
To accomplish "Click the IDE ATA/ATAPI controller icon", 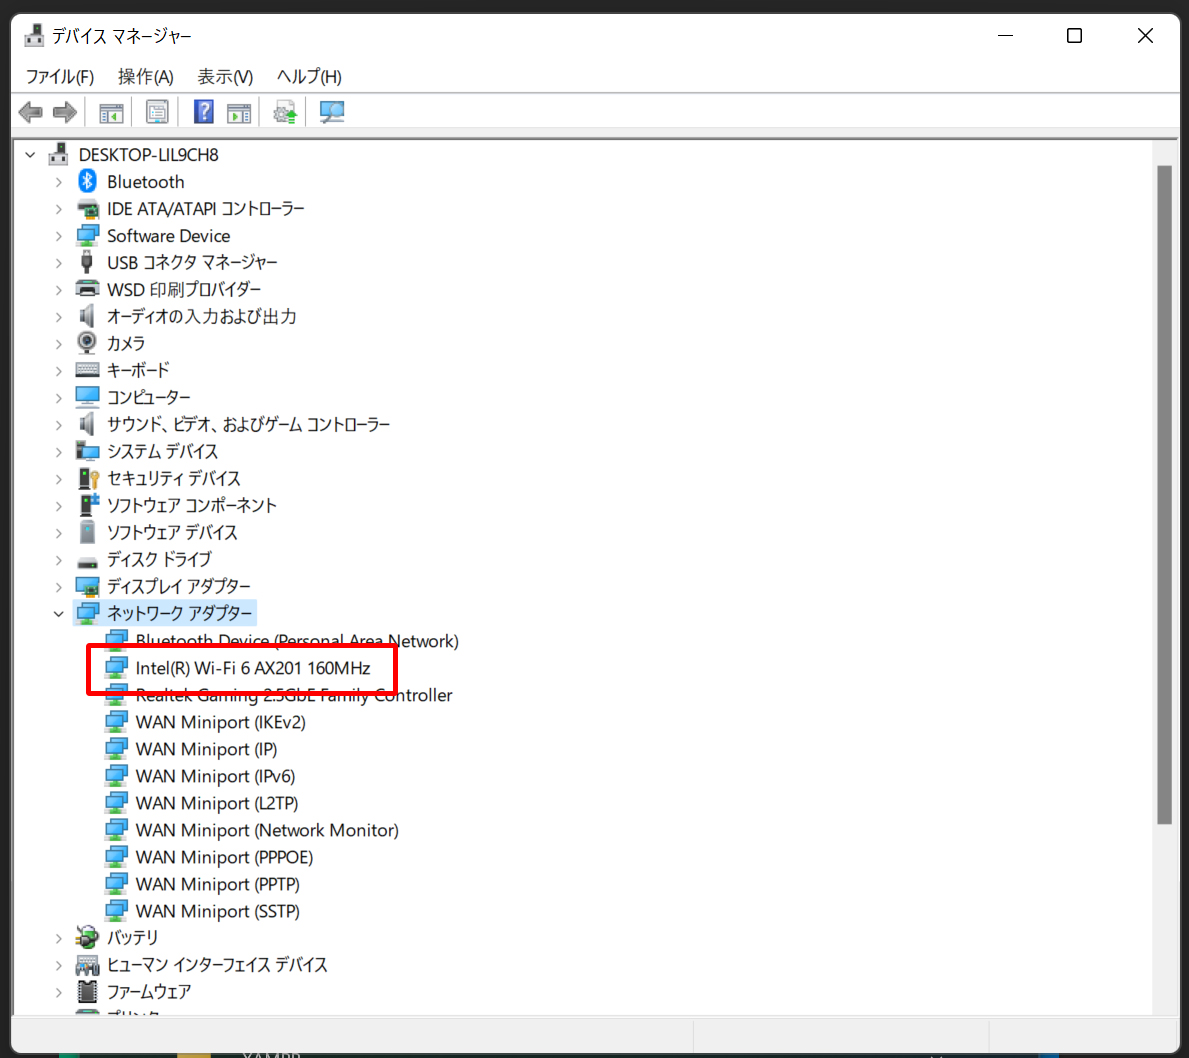I will pos(87,209).
